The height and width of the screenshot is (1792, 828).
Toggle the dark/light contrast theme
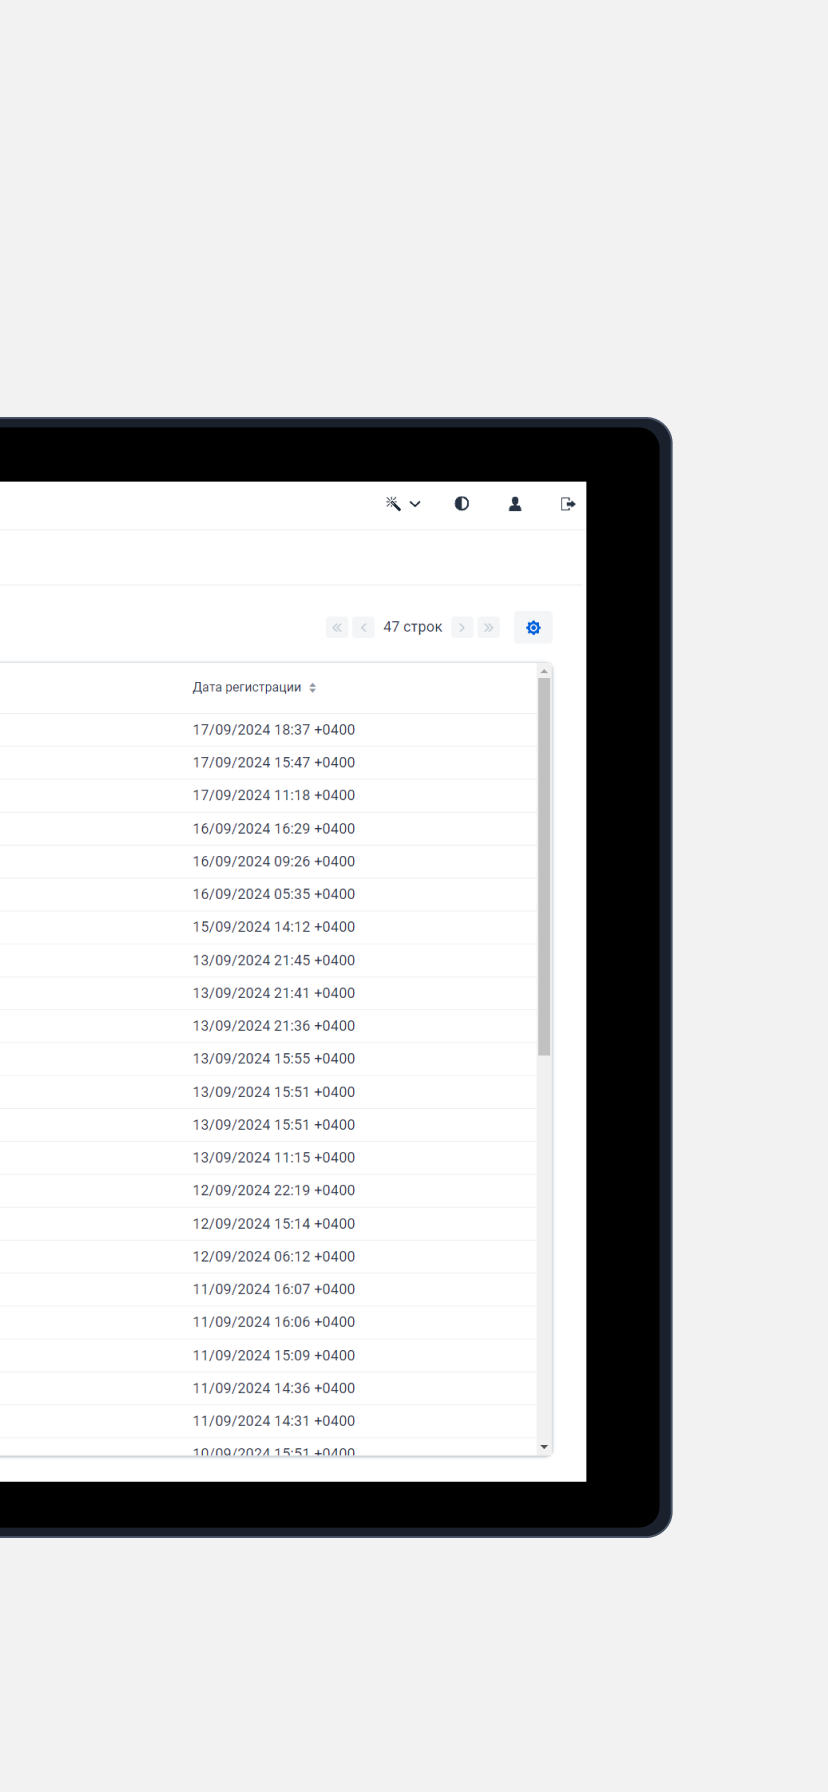(x=461, y=504)
